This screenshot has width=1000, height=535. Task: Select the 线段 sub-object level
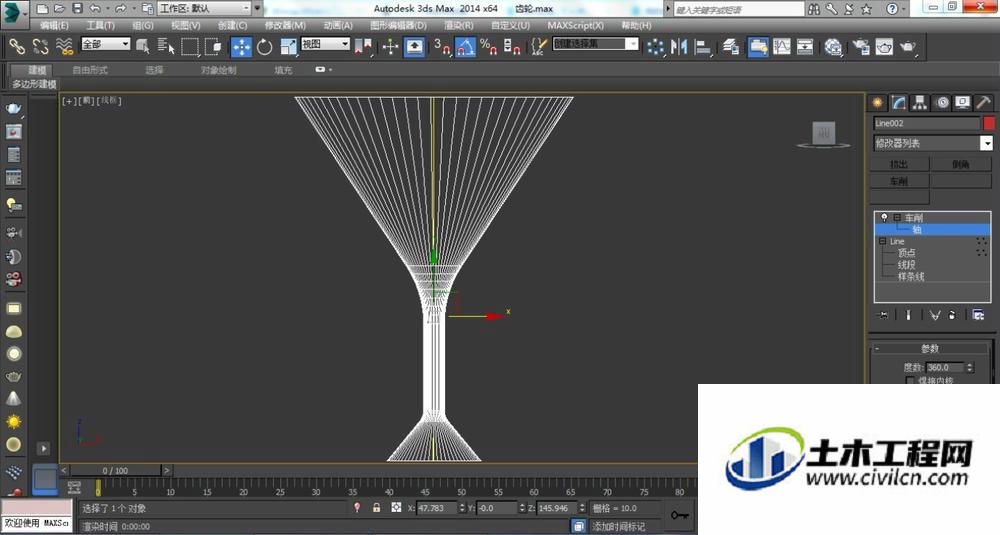[906, 265]
